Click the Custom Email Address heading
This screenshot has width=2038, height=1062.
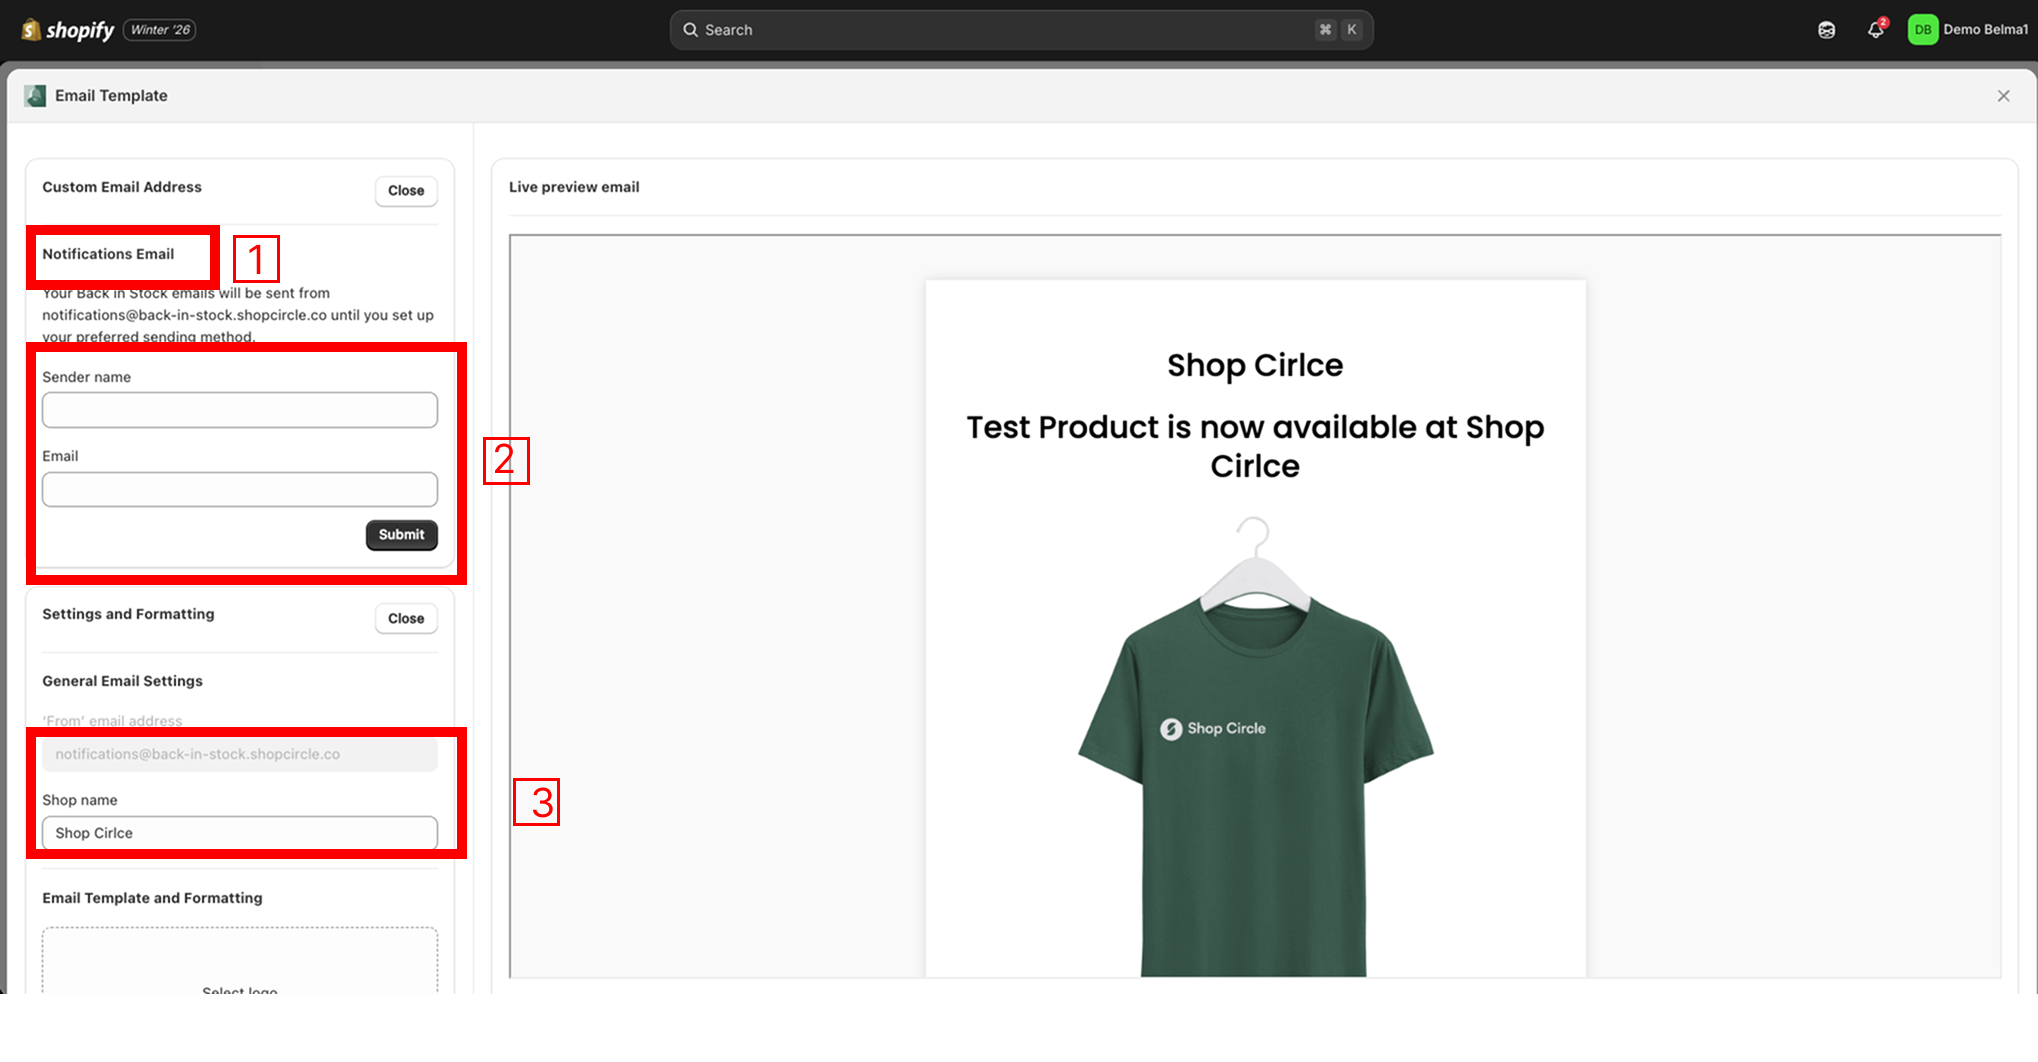(x=122, y=187)
